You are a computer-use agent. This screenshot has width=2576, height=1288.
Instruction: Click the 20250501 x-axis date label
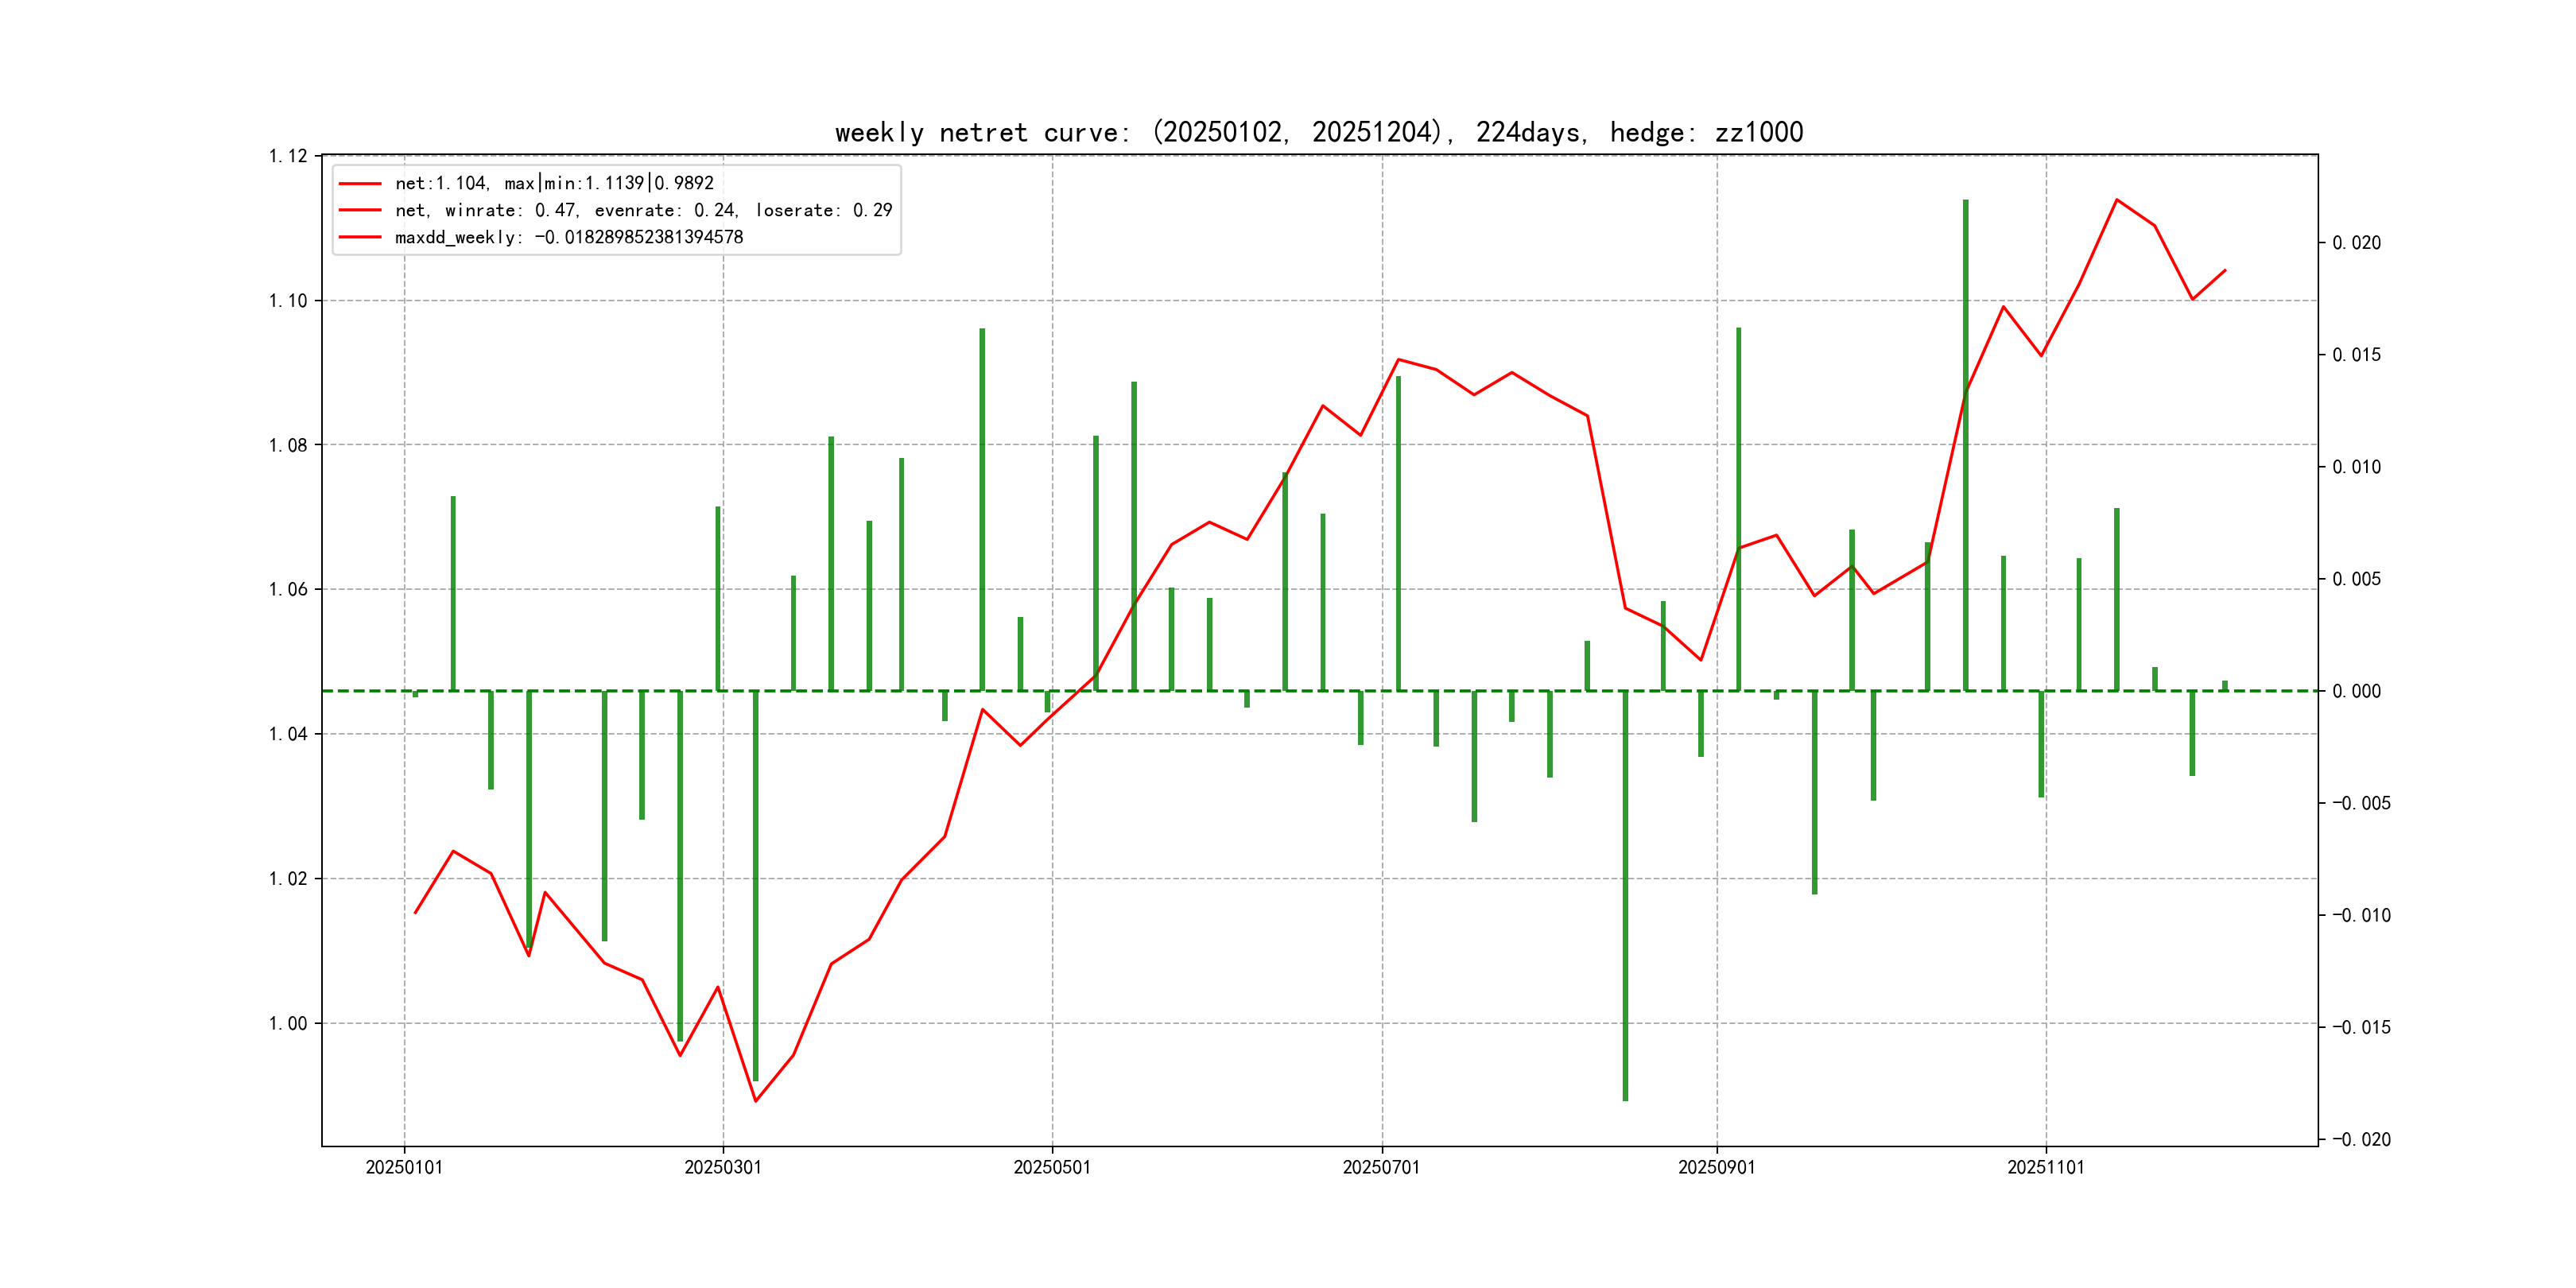pyautogui.click(x=1051, y=1167)
